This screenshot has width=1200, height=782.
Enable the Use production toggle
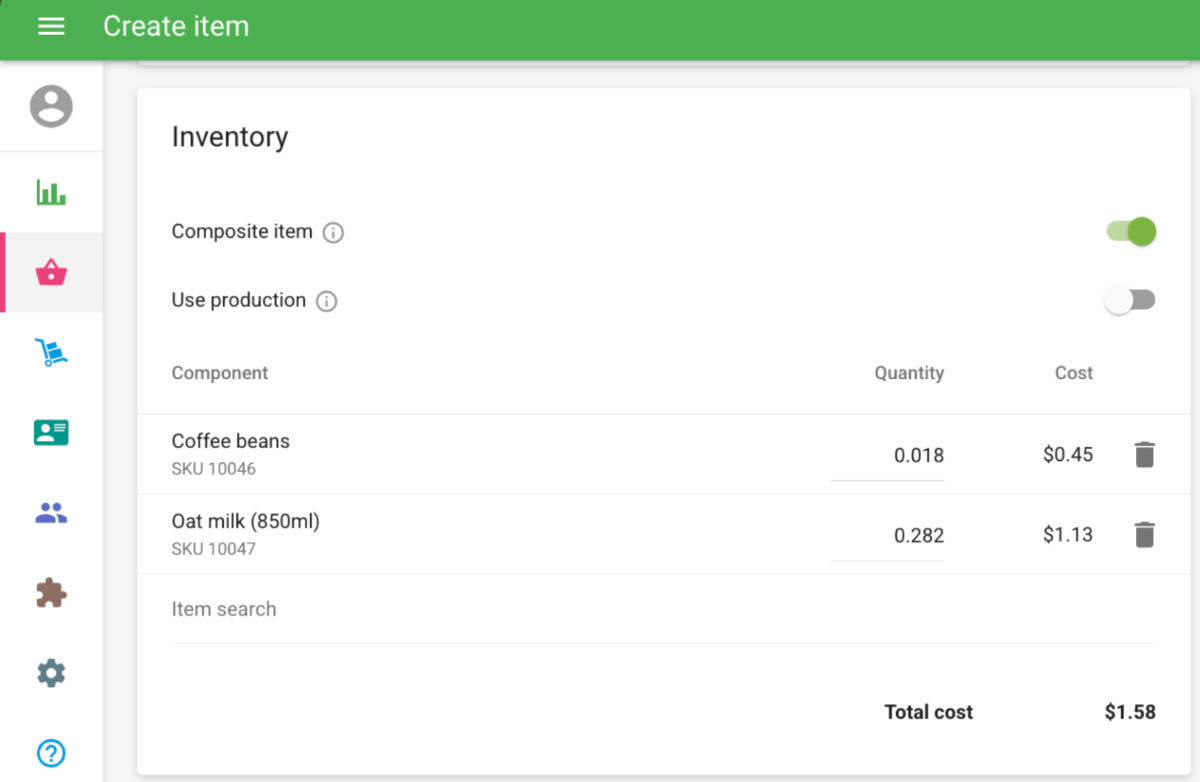pyautogui.click(x=1131, y=300)
